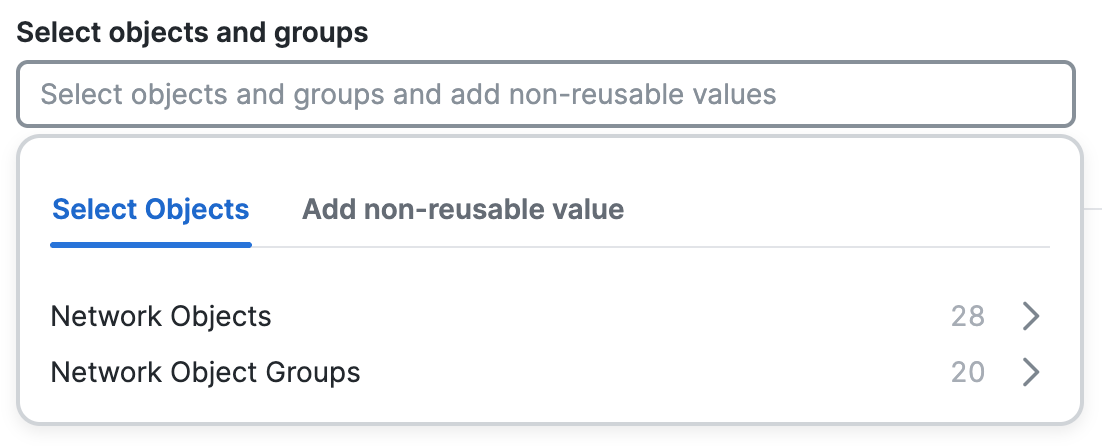Choose the grey Add non-reusable value tab title
Image resolution: width=1102 pixels, height=446 pixels.
(x=463, y=210)
